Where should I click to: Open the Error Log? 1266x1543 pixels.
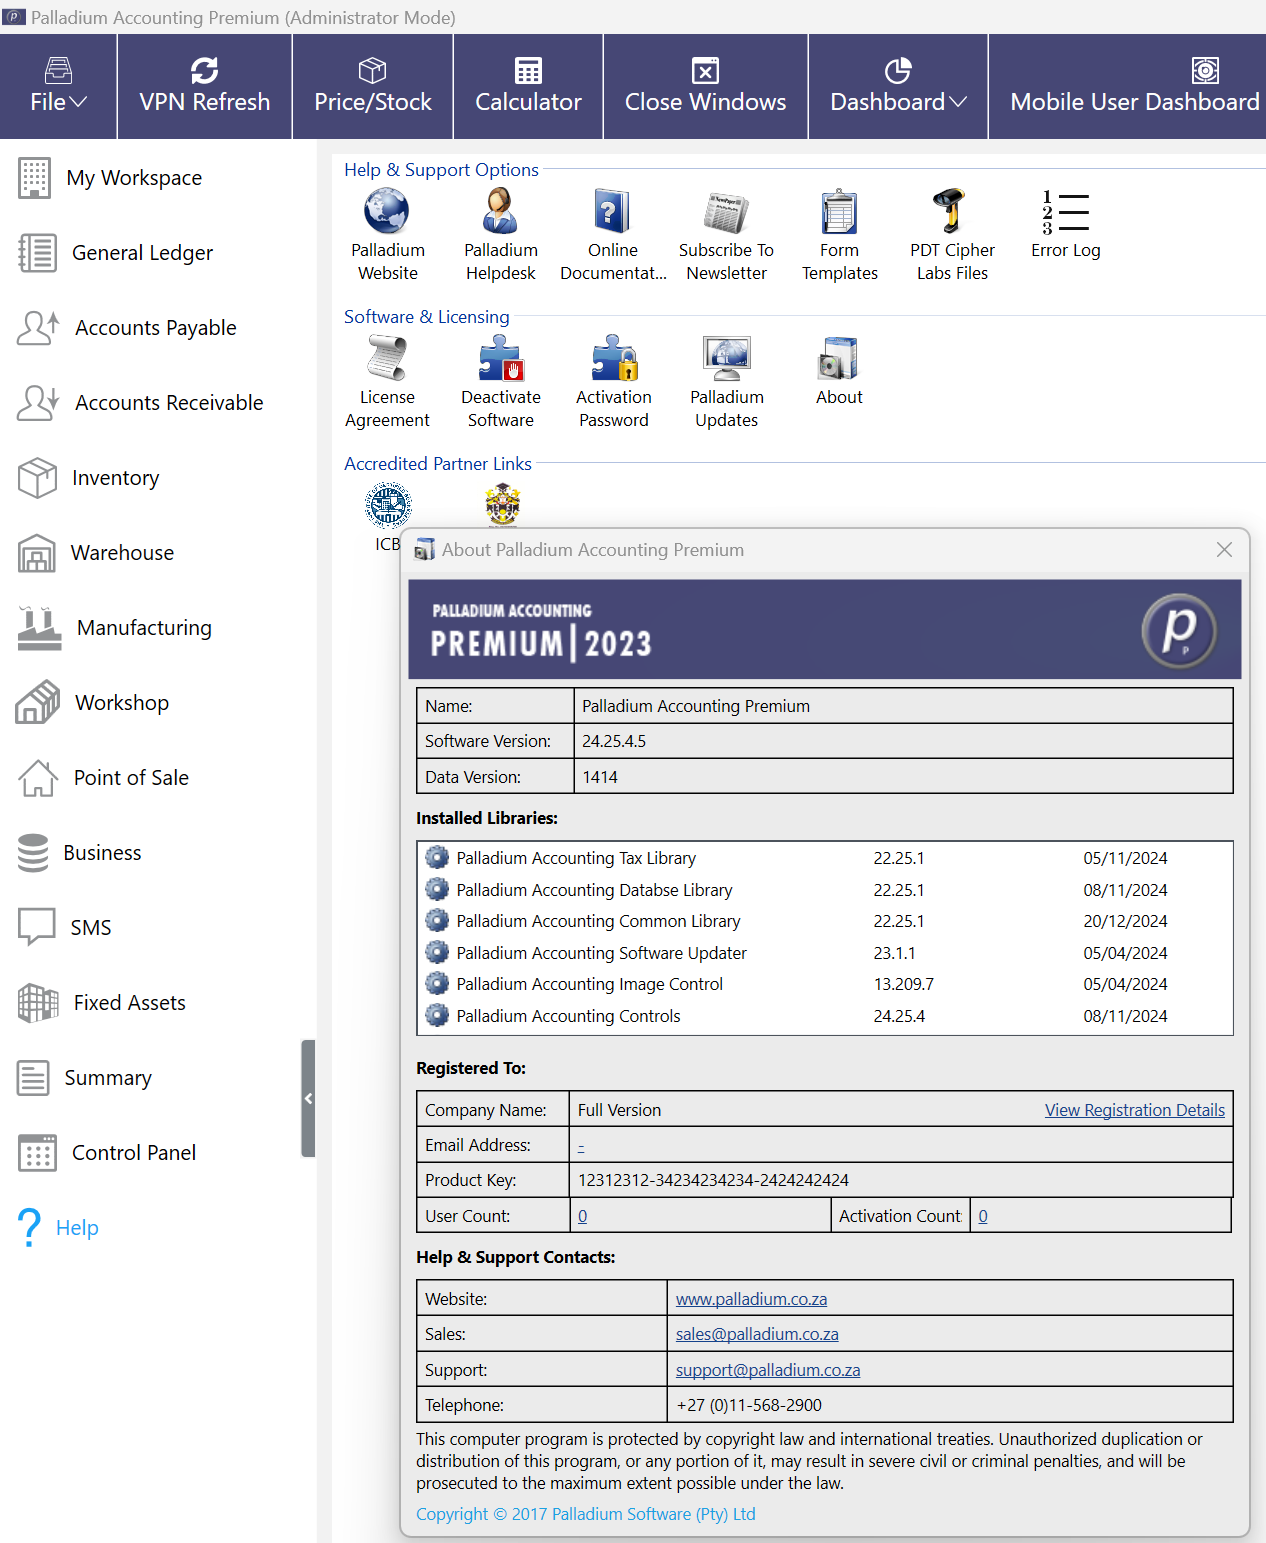pos(1066,225)
